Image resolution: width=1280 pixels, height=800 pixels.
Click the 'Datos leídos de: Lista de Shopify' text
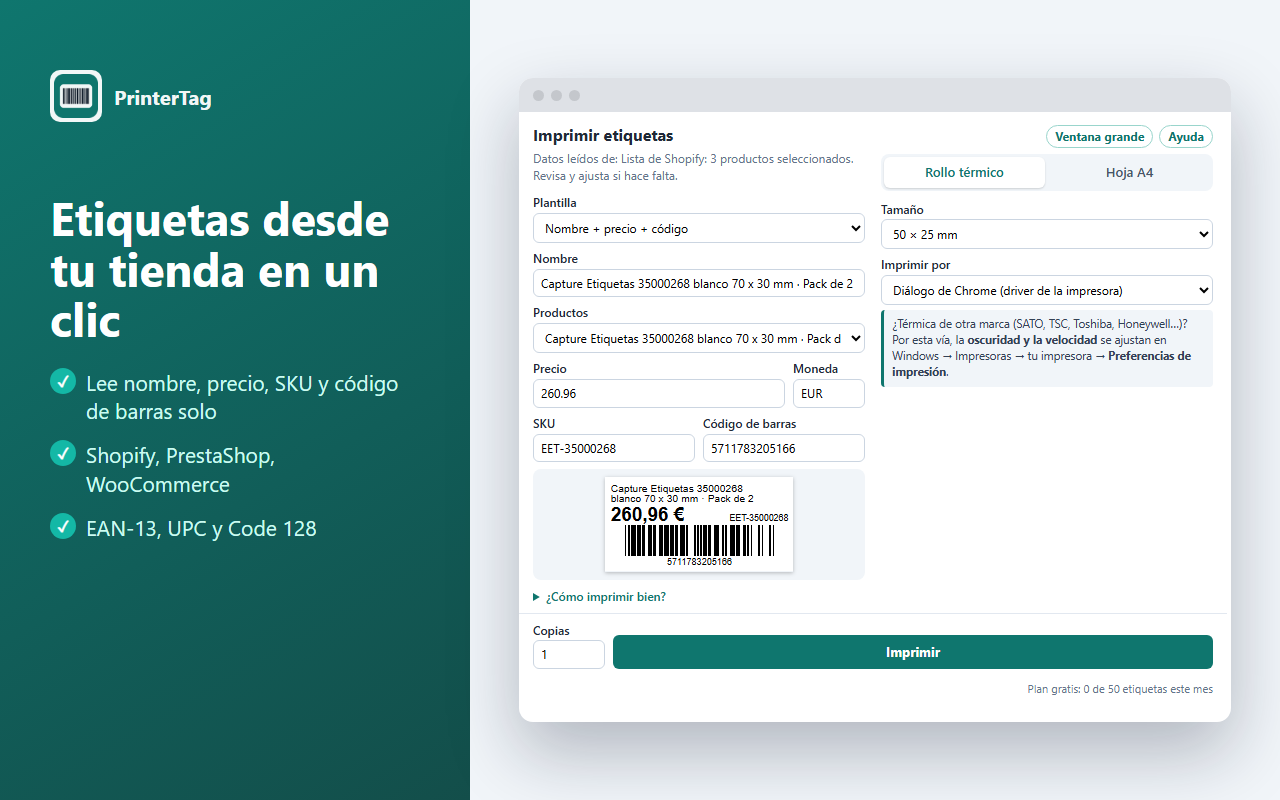tap(694, 167)
